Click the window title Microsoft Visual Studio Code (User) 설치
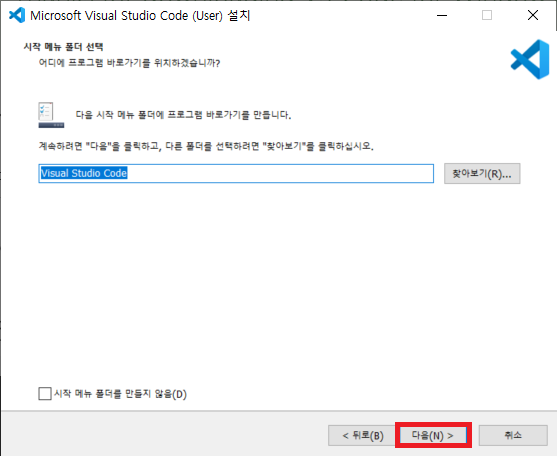Image resolution: width=557 pixels, height=456 pixels. (140, 16)
